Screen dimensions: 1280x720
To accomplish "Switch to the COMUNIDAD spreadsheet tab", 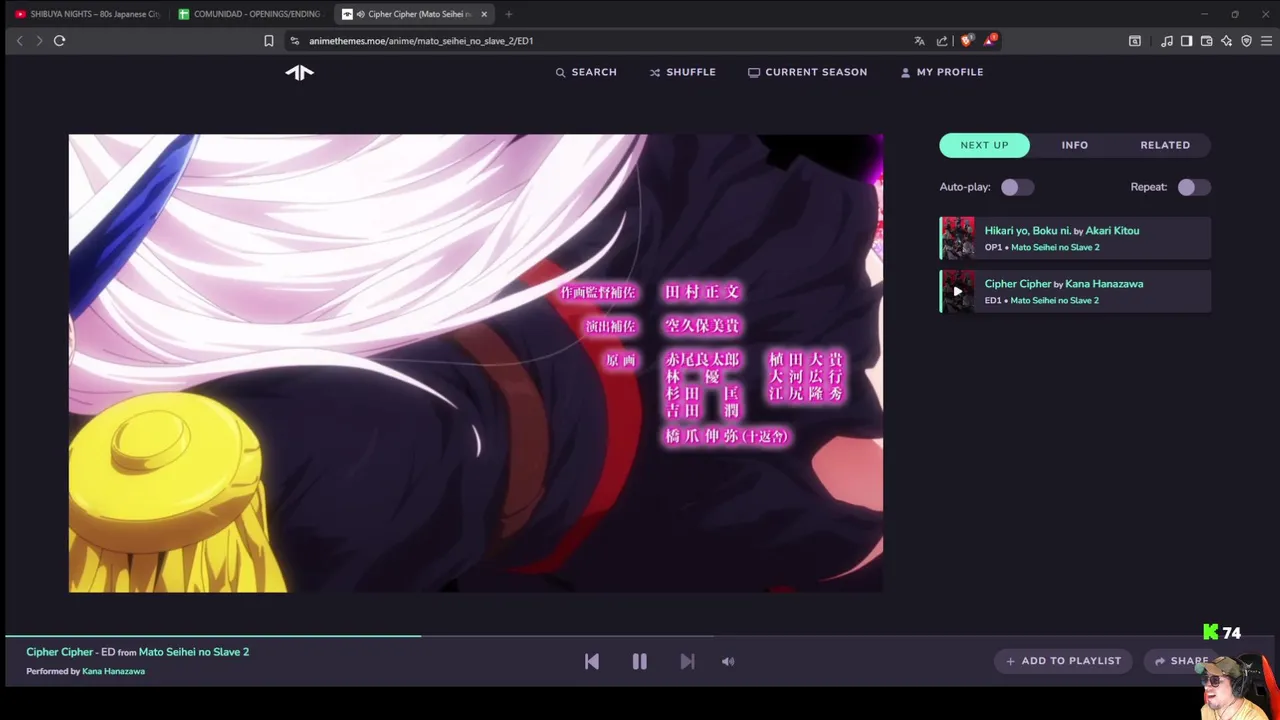I will click(250, 14).
